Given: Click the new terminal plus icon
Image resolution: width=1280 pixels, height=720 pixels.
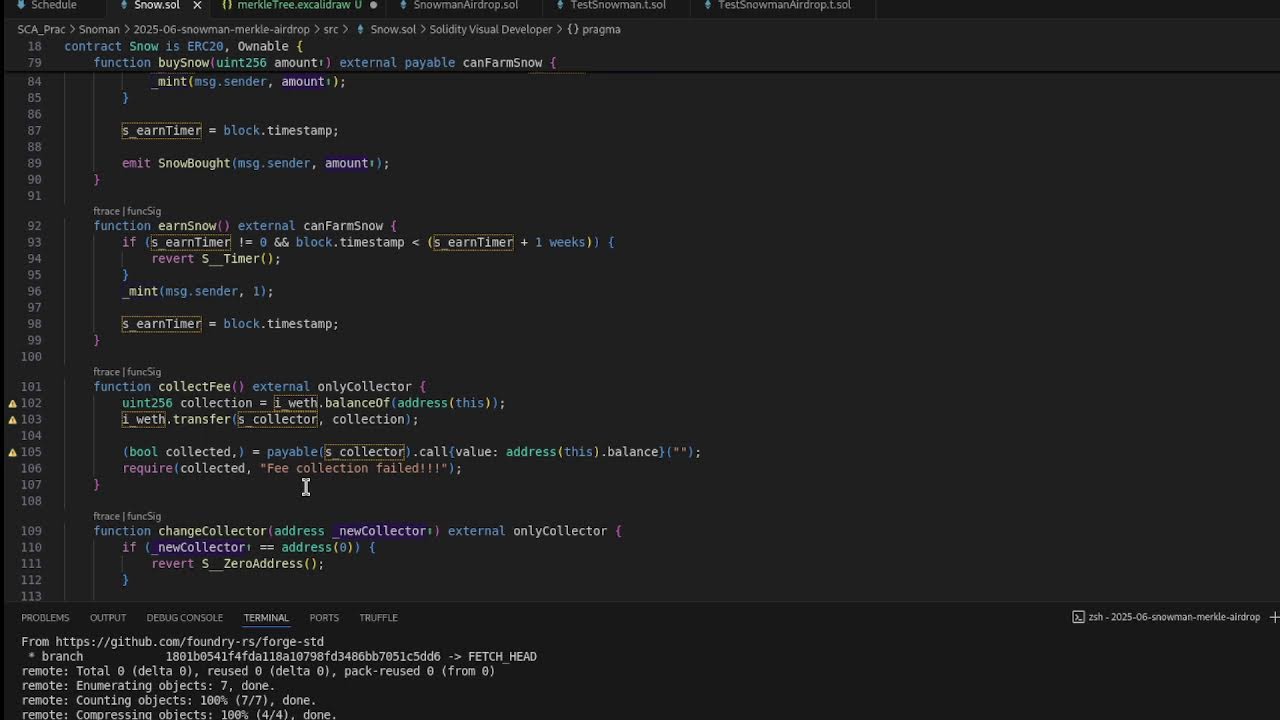Looking at the screenshot, I should tap(1274, 617).
